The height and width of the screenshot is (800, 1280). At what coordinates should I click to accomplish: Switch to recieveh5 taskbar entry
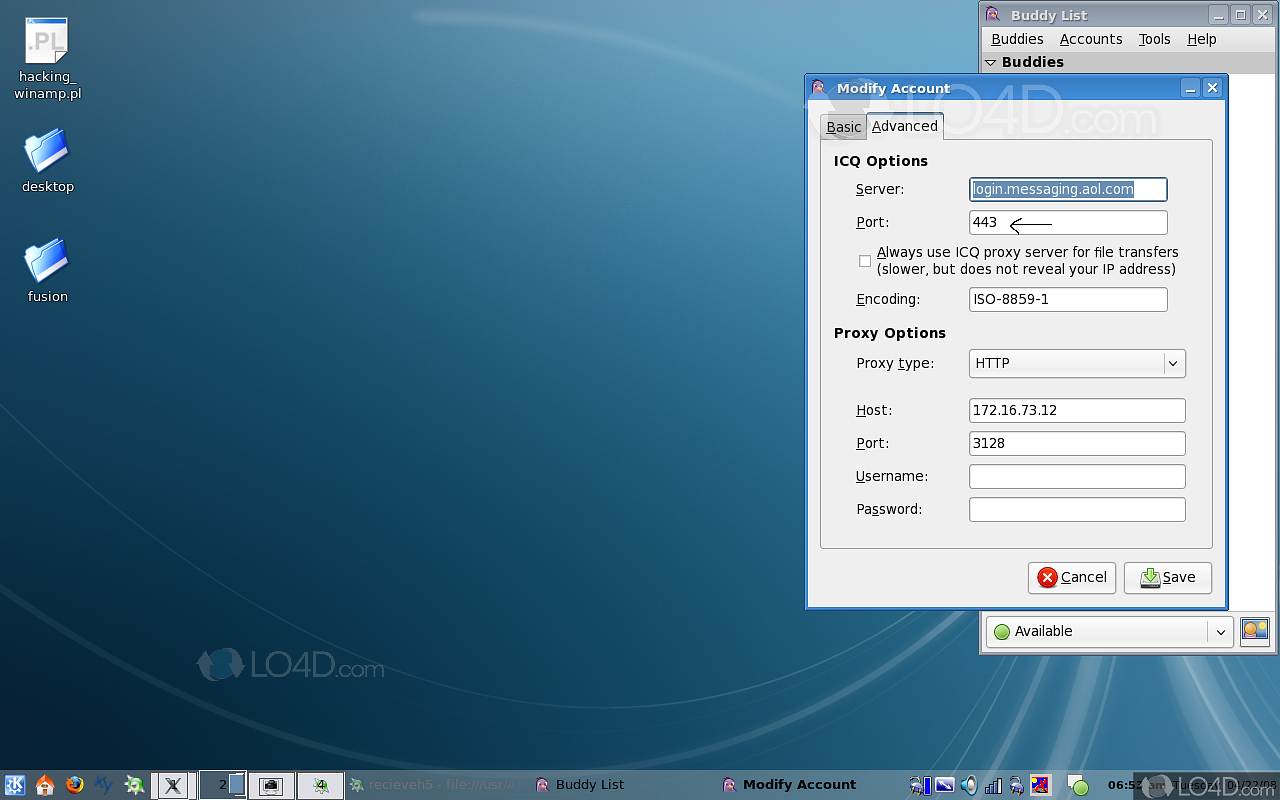[436, 785]
